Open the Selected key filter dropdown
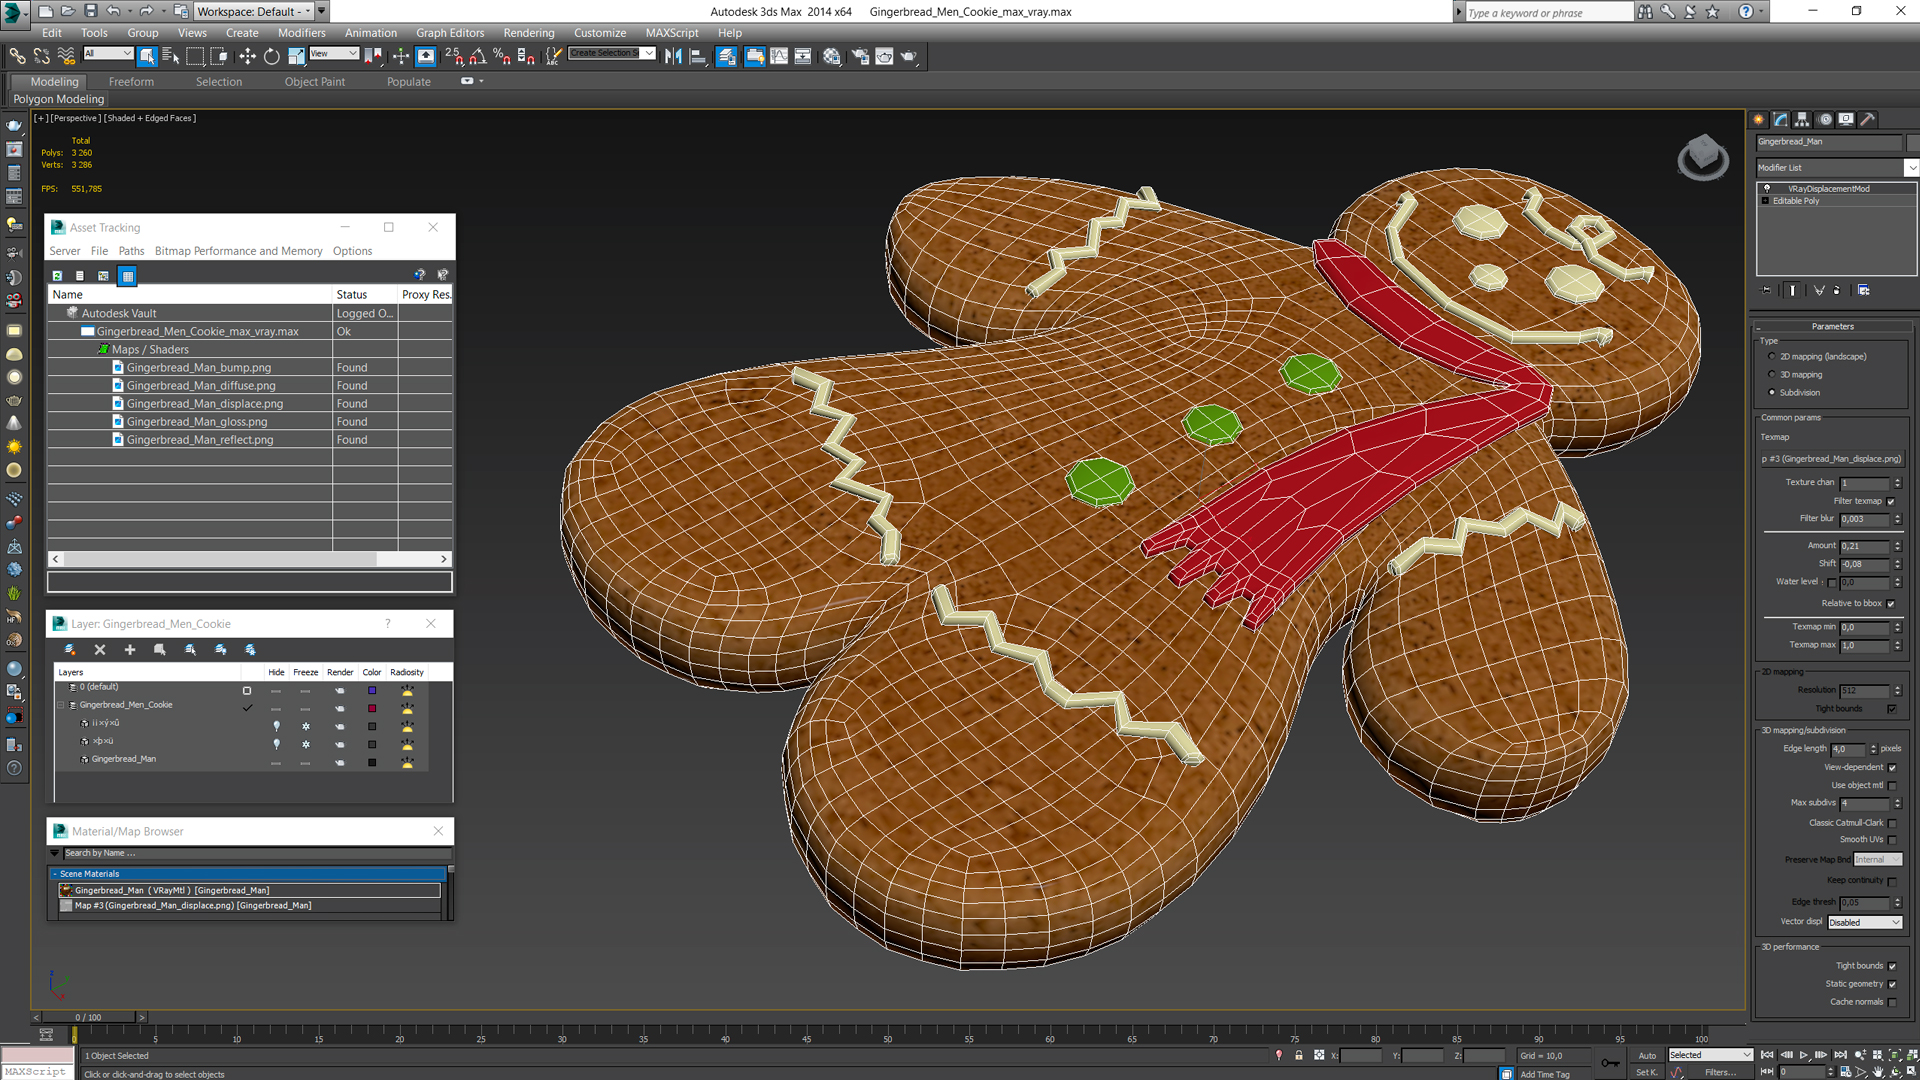The width and height of the screenshot is (1920, 1080). (x=1710, y=1055)
